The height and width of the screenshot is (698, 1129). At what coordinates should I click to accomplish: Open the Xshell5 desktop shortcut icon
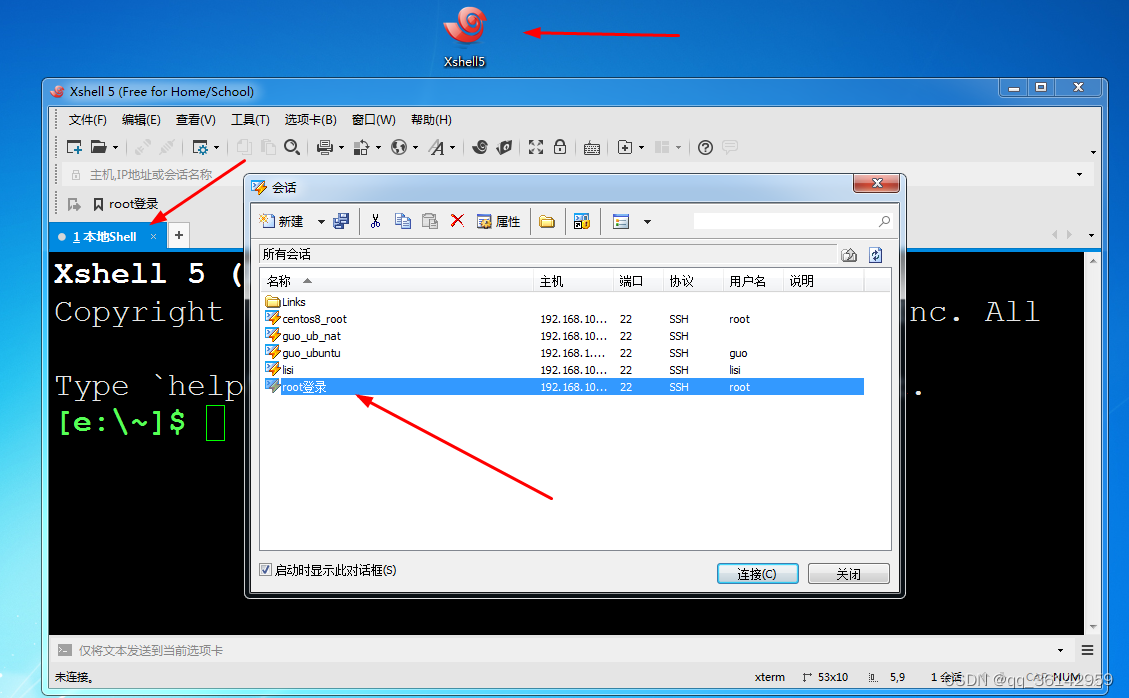point(464,37)
